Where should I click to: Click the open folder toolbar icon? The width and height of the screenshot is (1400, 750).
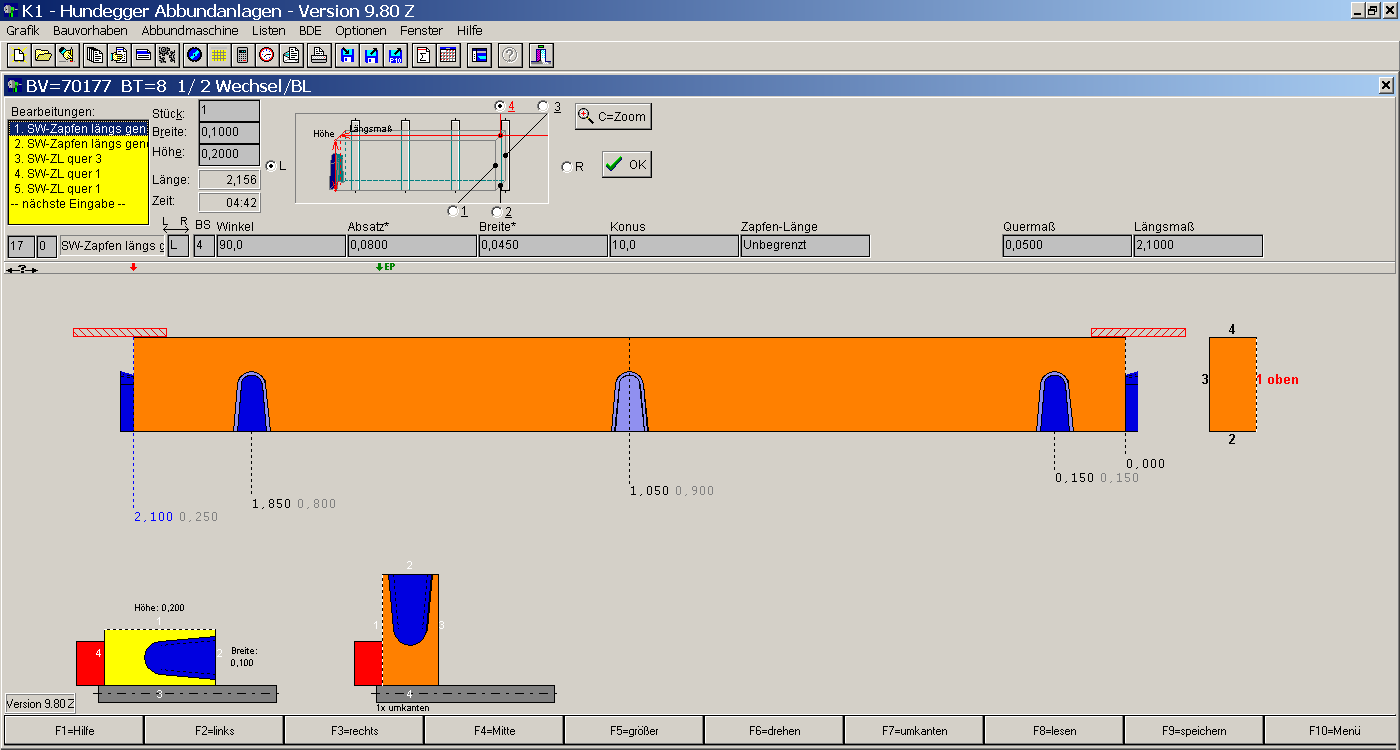pyautogui.click(x=42, y=55)
